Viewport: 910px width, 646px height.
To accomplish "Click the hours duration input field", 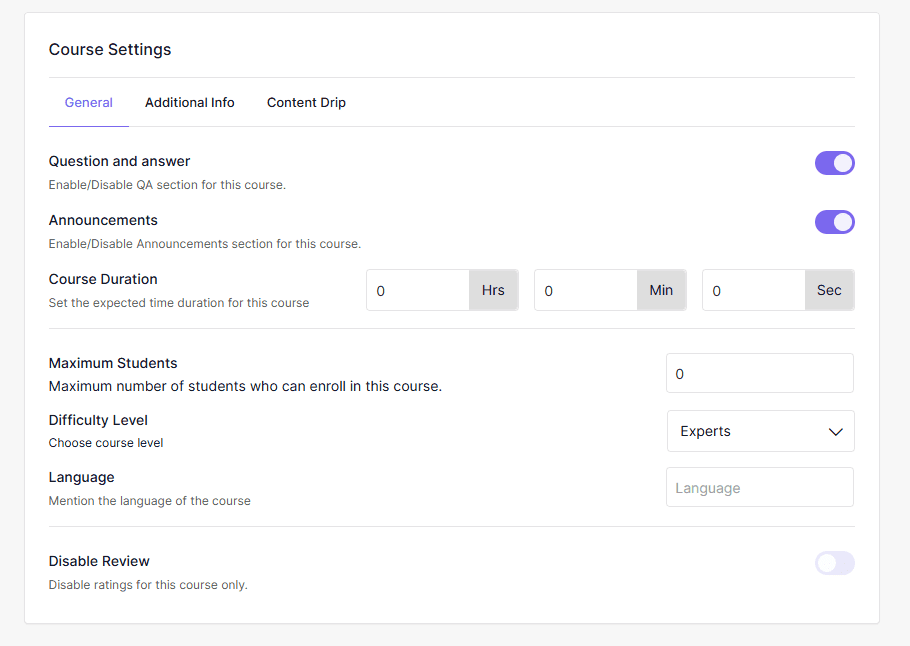I will [x=417, y=290].
